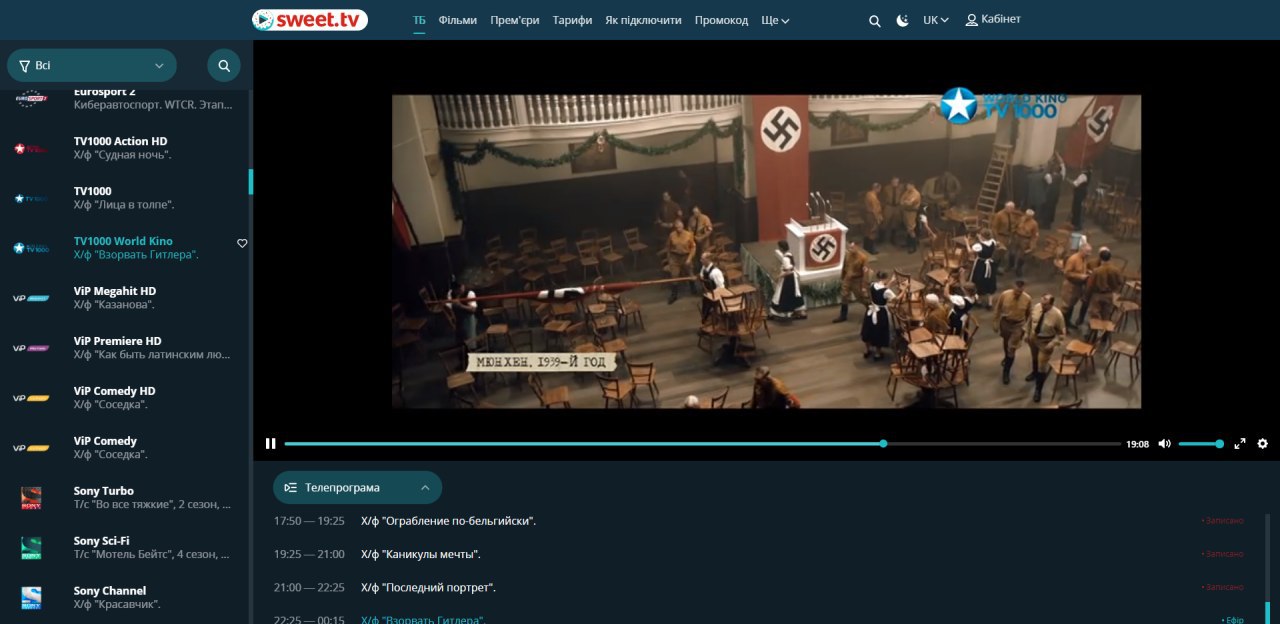
Task: Click the 19:25 — 21:00 time slot
Action: (309, 554)
